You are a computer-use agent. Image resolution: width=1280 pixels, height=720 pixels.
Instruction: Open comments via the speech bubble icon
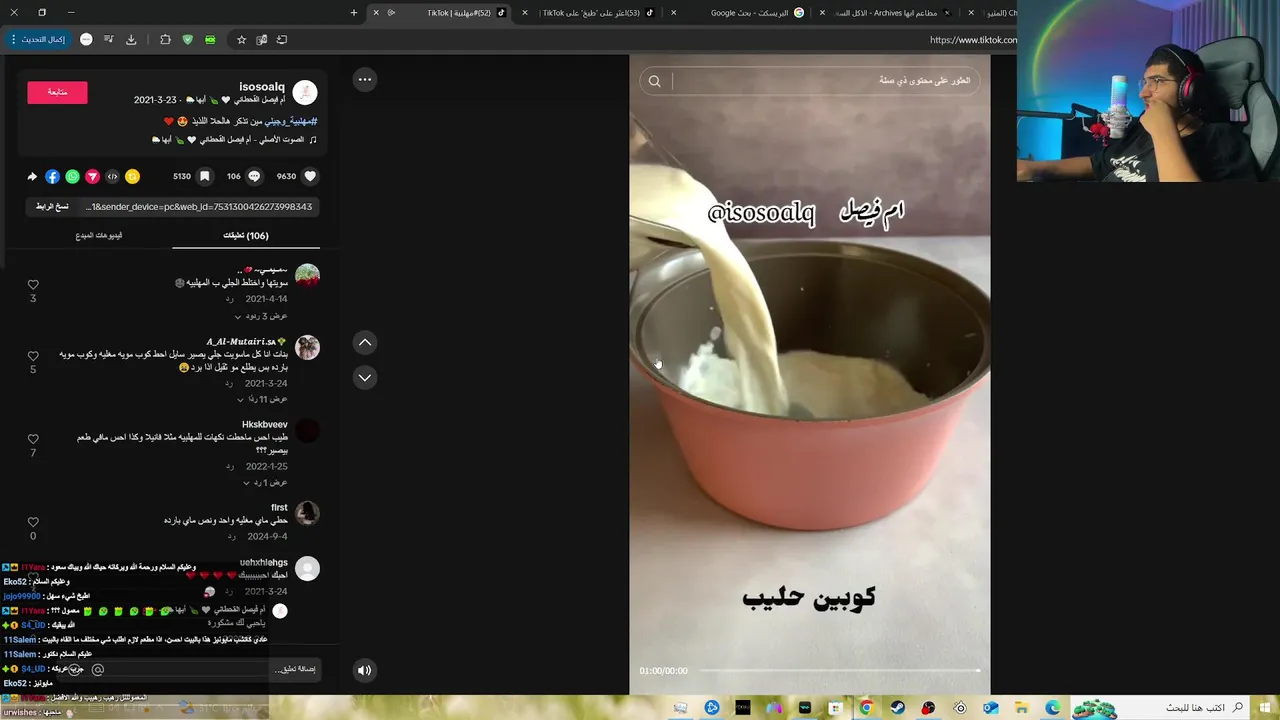pyautogui.click(x=254, y=176)
